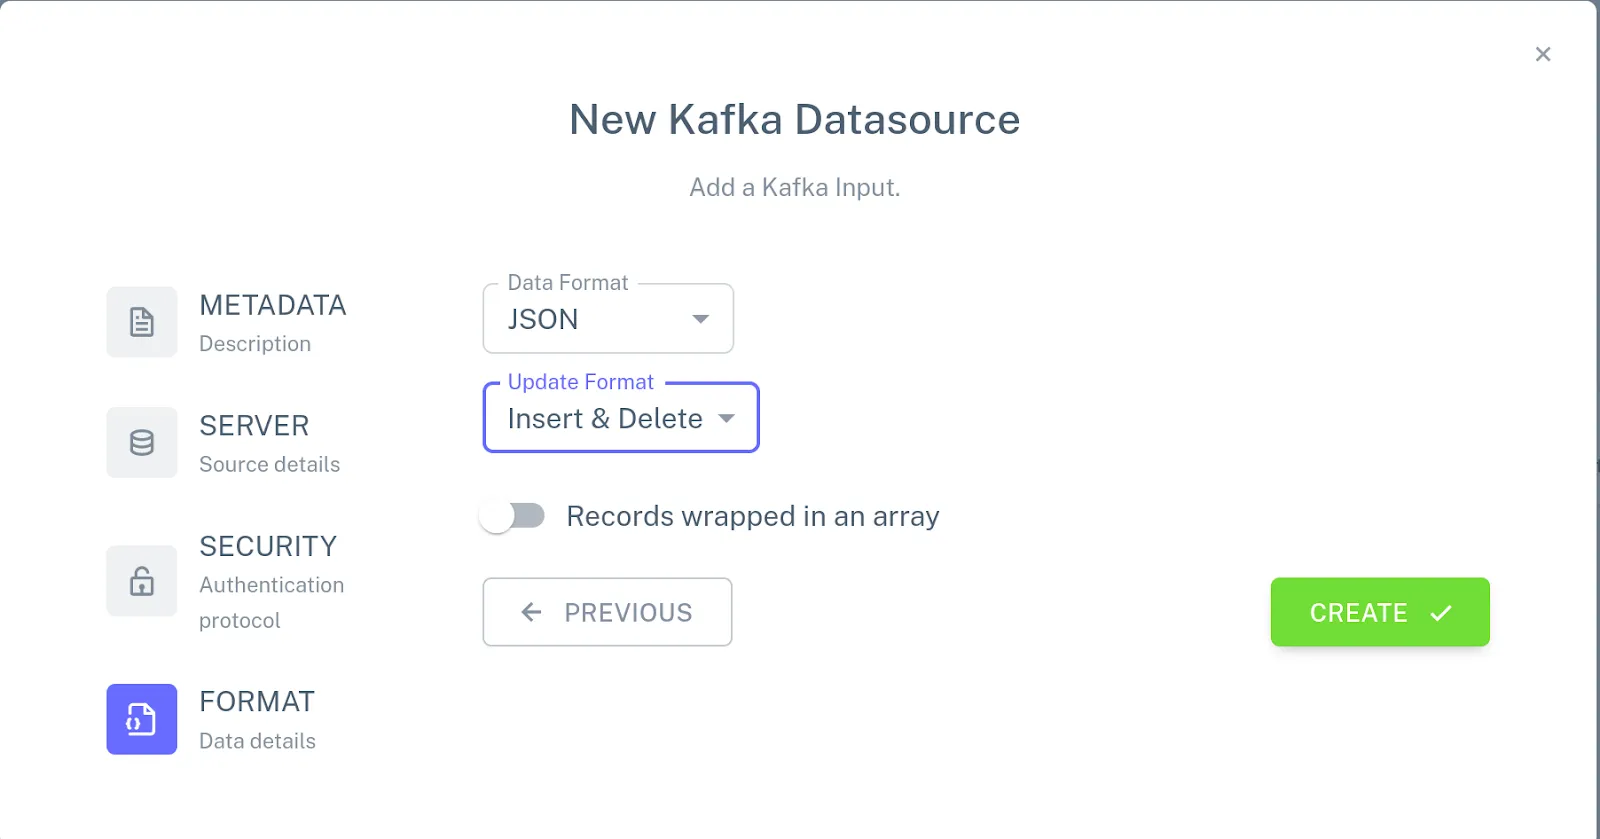Click the 'New Kafka Datasource' heading
The width and height of the screenshot is (1600, 839).
point(795,120)
